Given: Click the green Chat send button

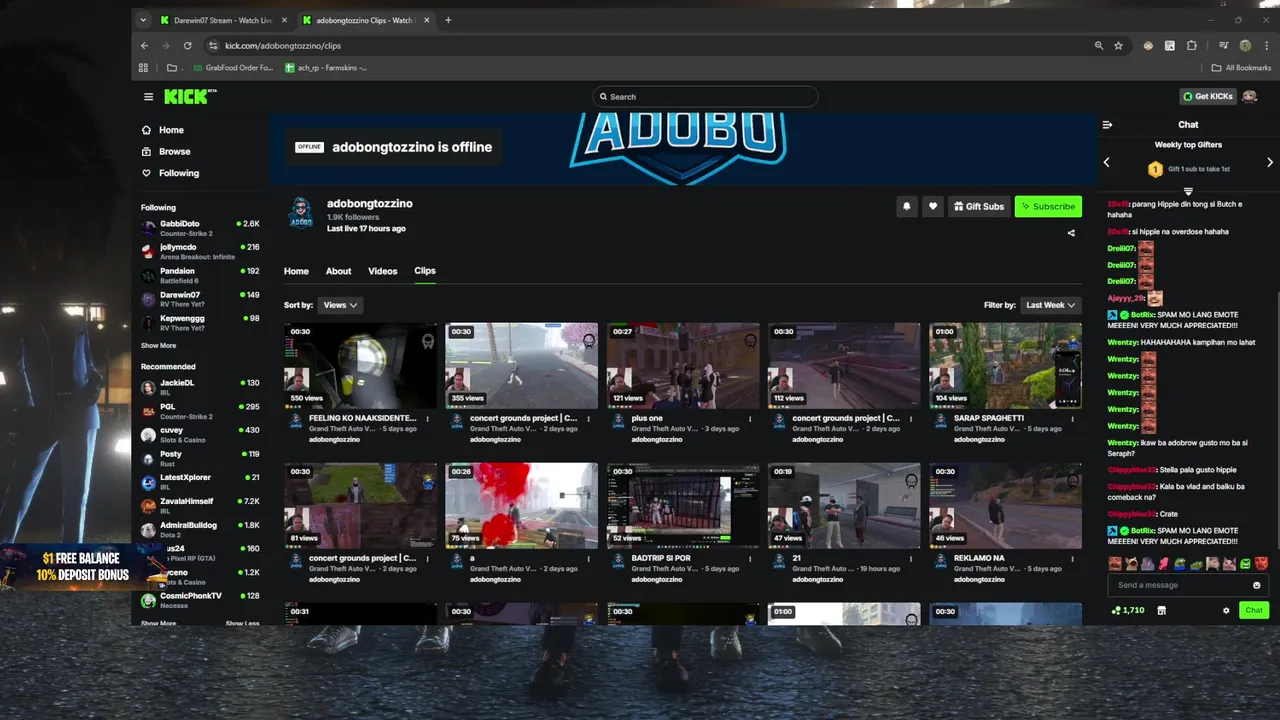Looking at the screenshot, I should coord(1254,610).
